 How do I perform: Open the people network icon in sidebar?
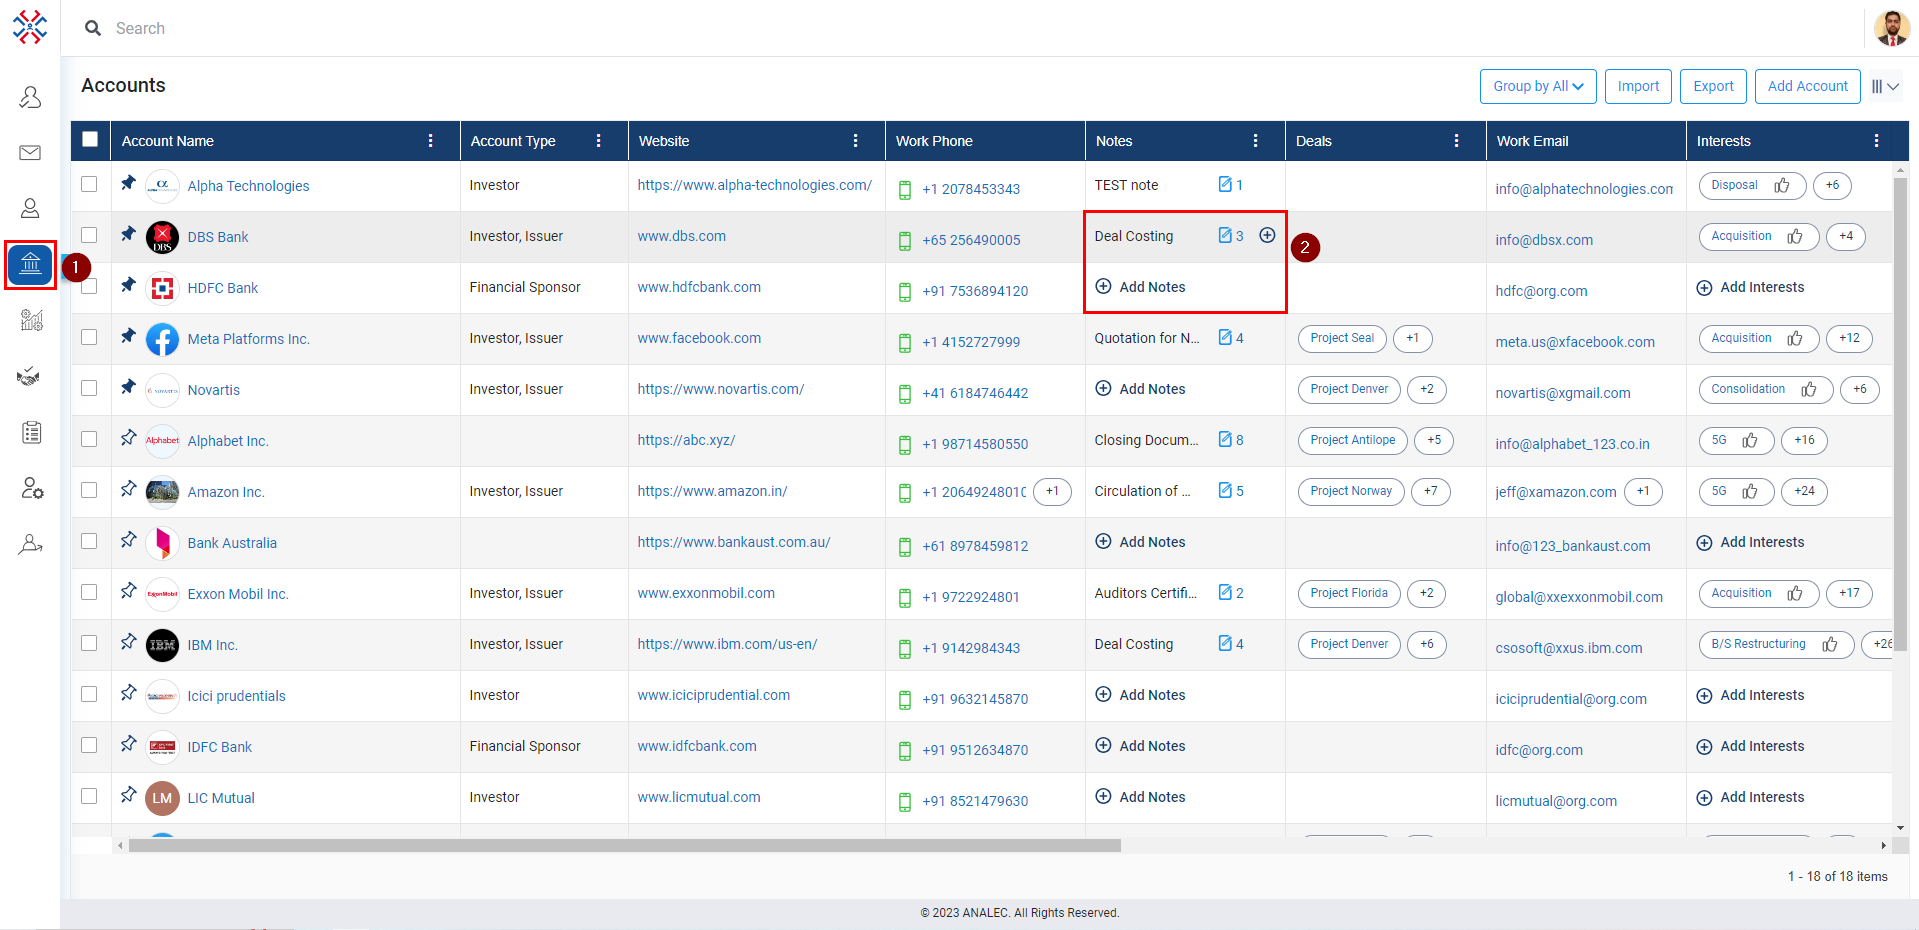pyautogui.click(x=30, y=96)
